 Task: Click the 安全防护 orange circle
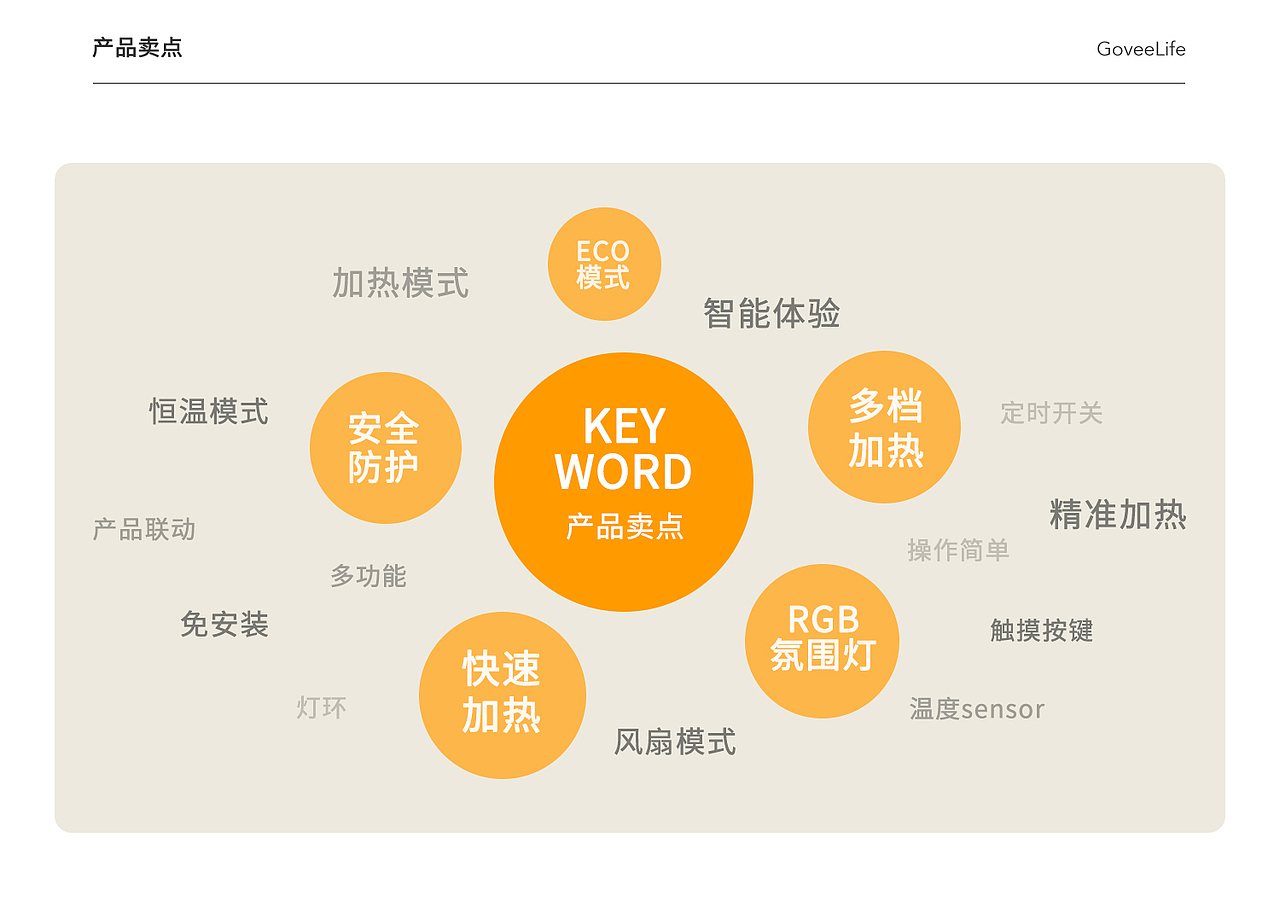point(385,448)
